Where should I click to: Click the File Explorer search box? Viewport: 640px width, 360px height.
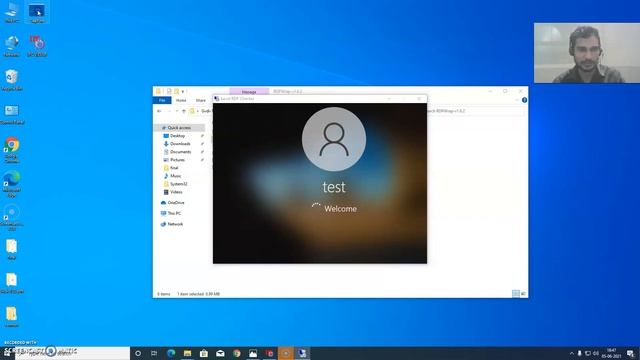(476, 111)
